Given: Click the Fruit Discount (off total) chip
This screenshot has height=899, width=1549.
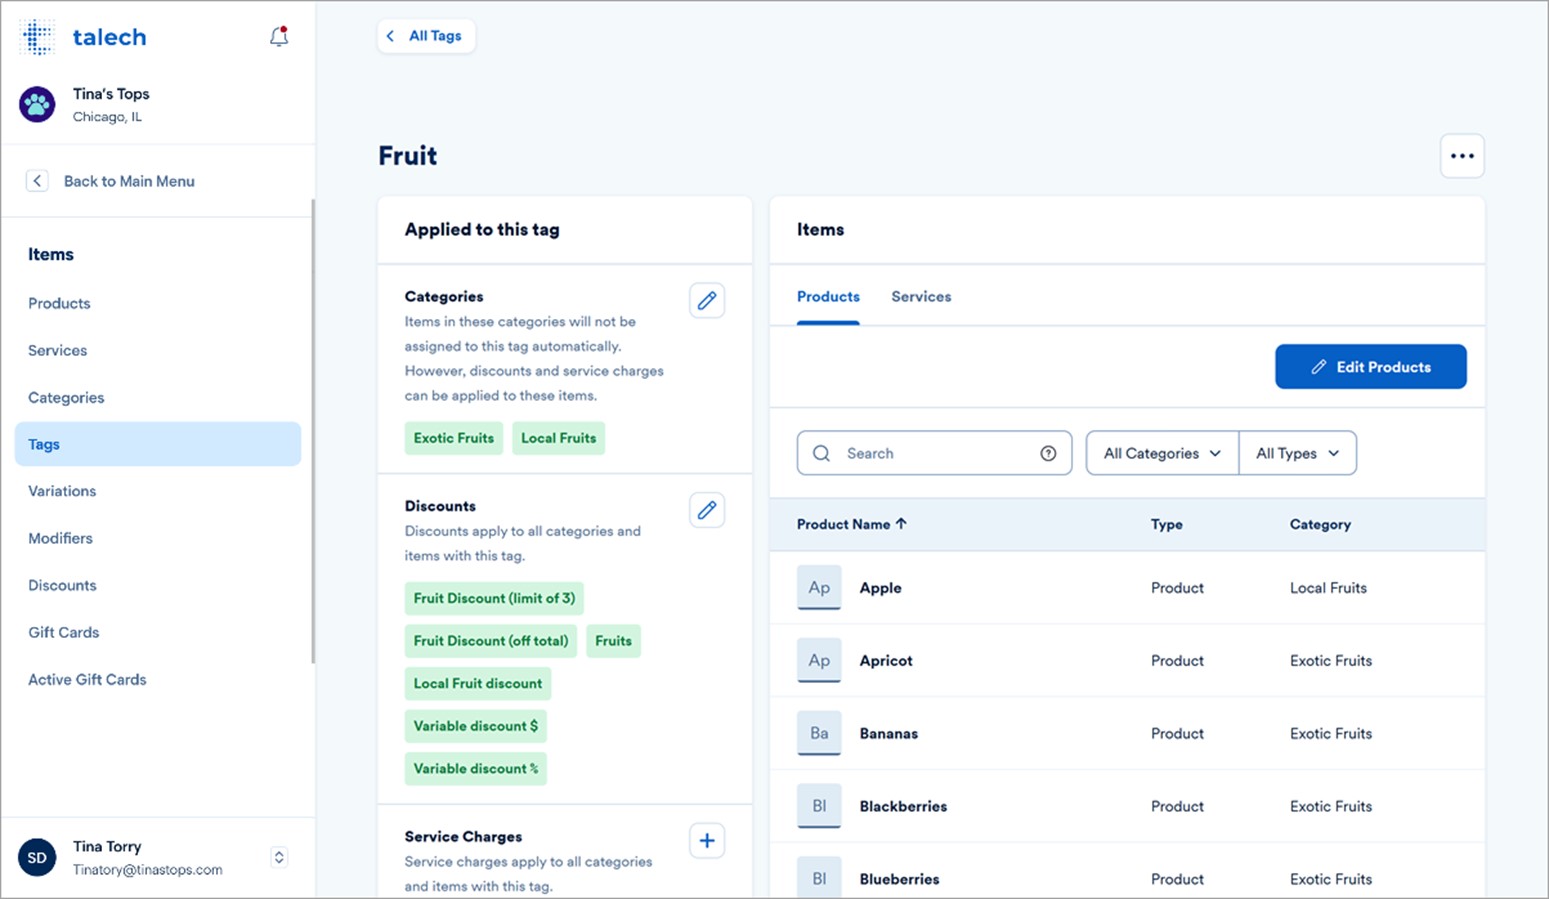Looking at the screenshot, I should tap(491, 641).
